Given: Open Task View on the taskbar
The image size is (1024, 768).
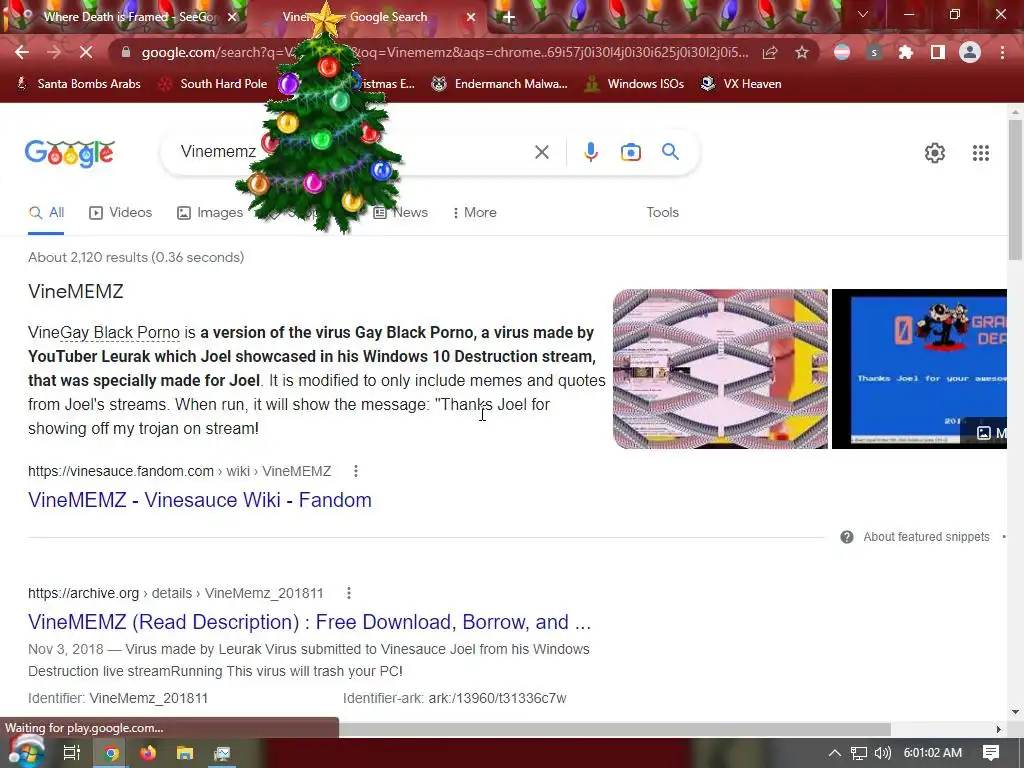Looking at the screenshot, I should tap(71, 753).
